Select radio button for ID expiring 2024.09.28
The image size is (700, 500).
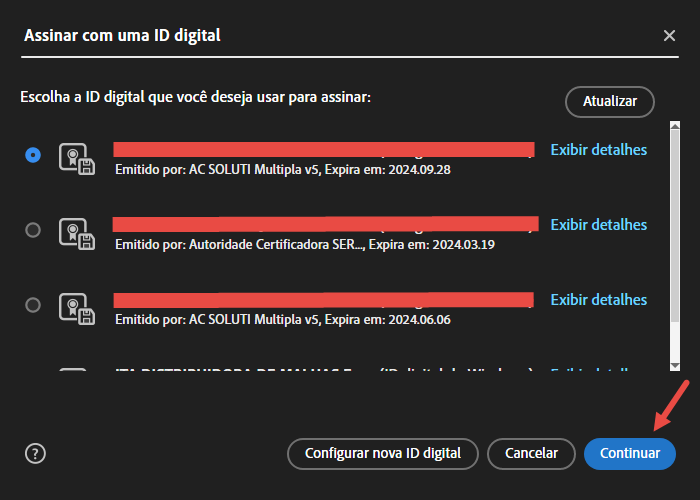(33, 155)
